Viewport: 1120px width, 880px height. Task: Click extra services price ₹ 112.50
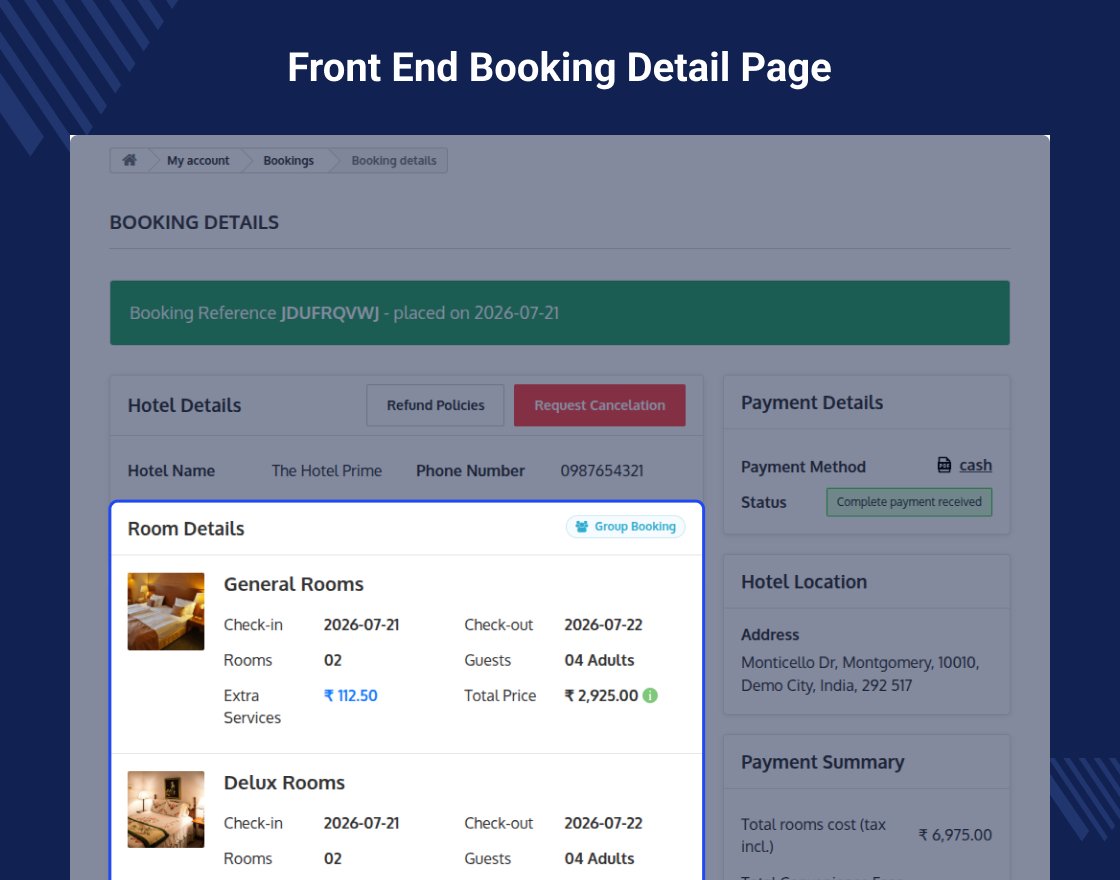351,696
